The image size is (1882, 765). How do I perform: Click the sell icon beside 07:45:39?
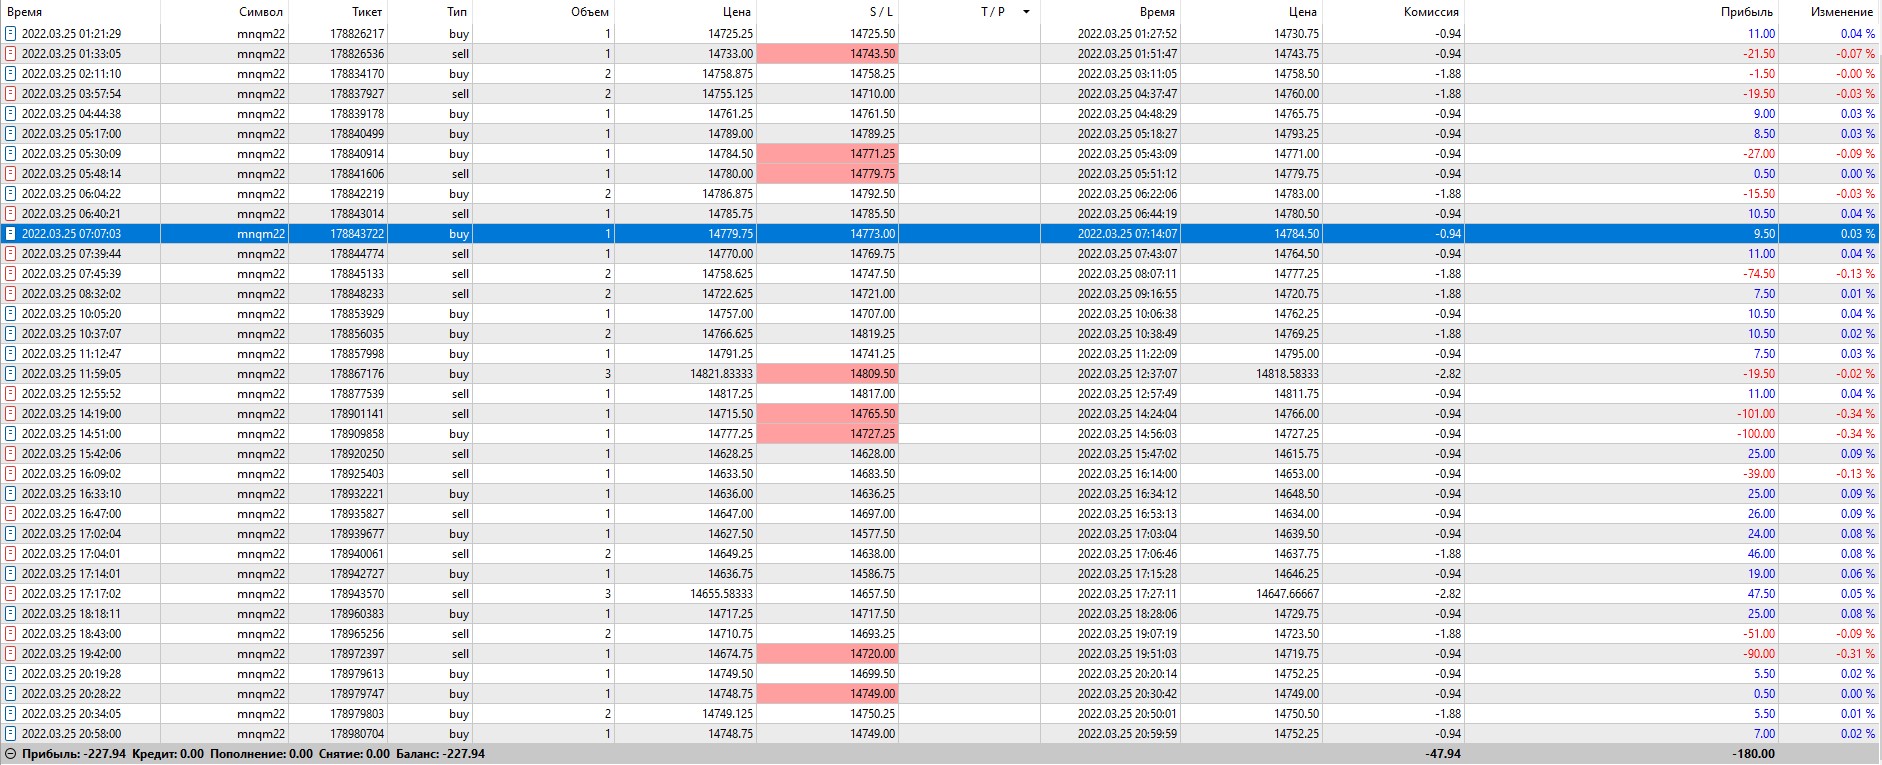point(11,274)
